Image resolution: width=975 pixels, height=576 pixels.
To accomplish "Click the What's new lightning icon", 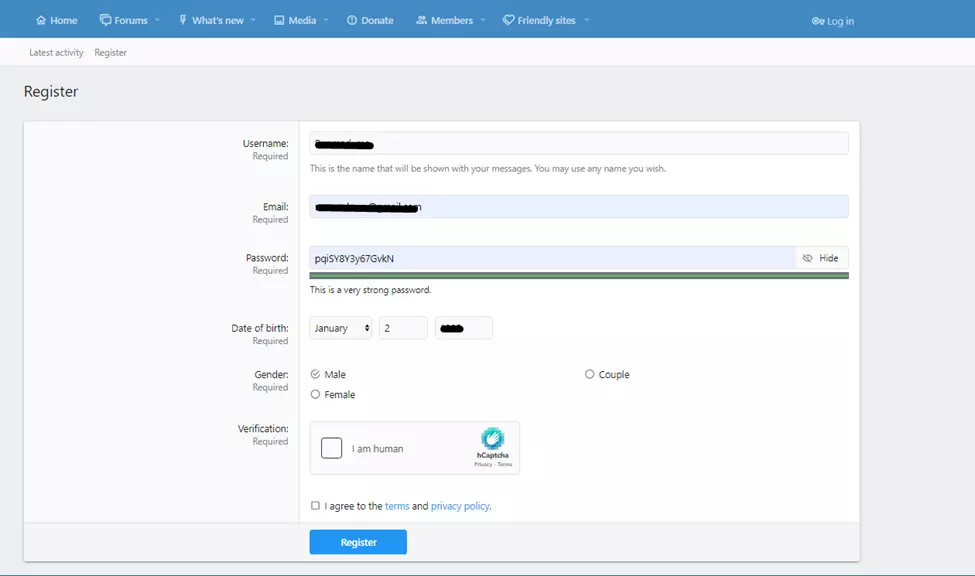I will click(x=183, y=21).
